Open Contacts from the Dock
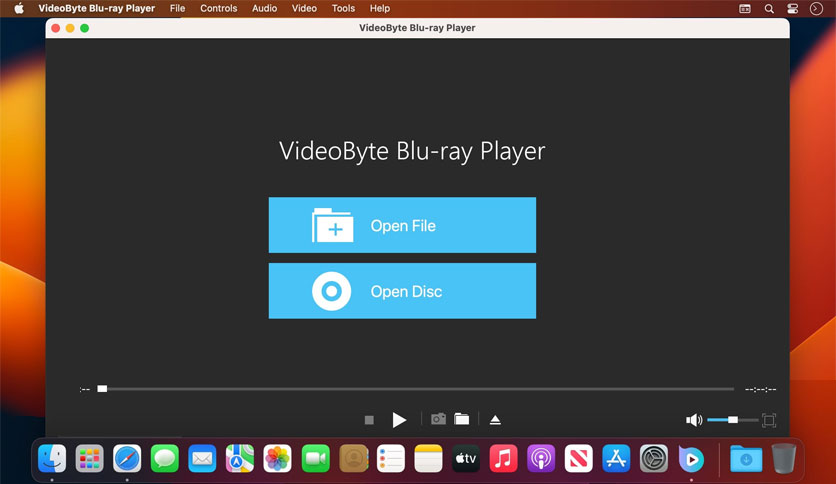The height and width of the screenshot is (484, 836). point(353,458)
